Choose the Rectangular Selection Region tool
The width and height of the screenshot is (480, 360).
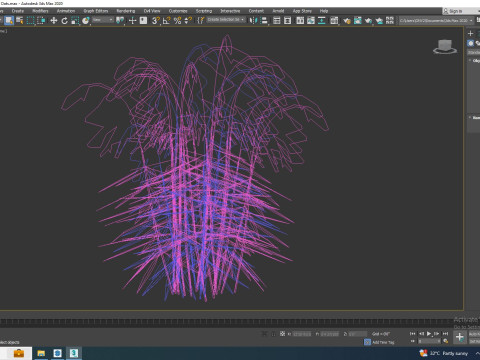(30, 20)
